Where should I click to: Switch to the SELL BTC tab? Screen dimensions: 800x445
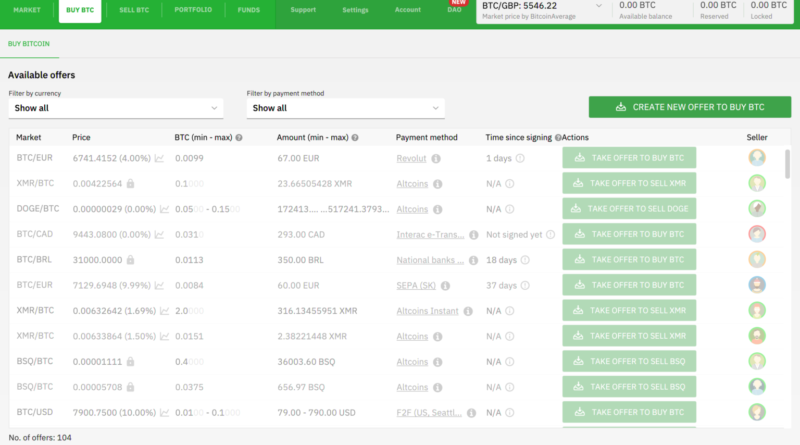coord(134,10)
